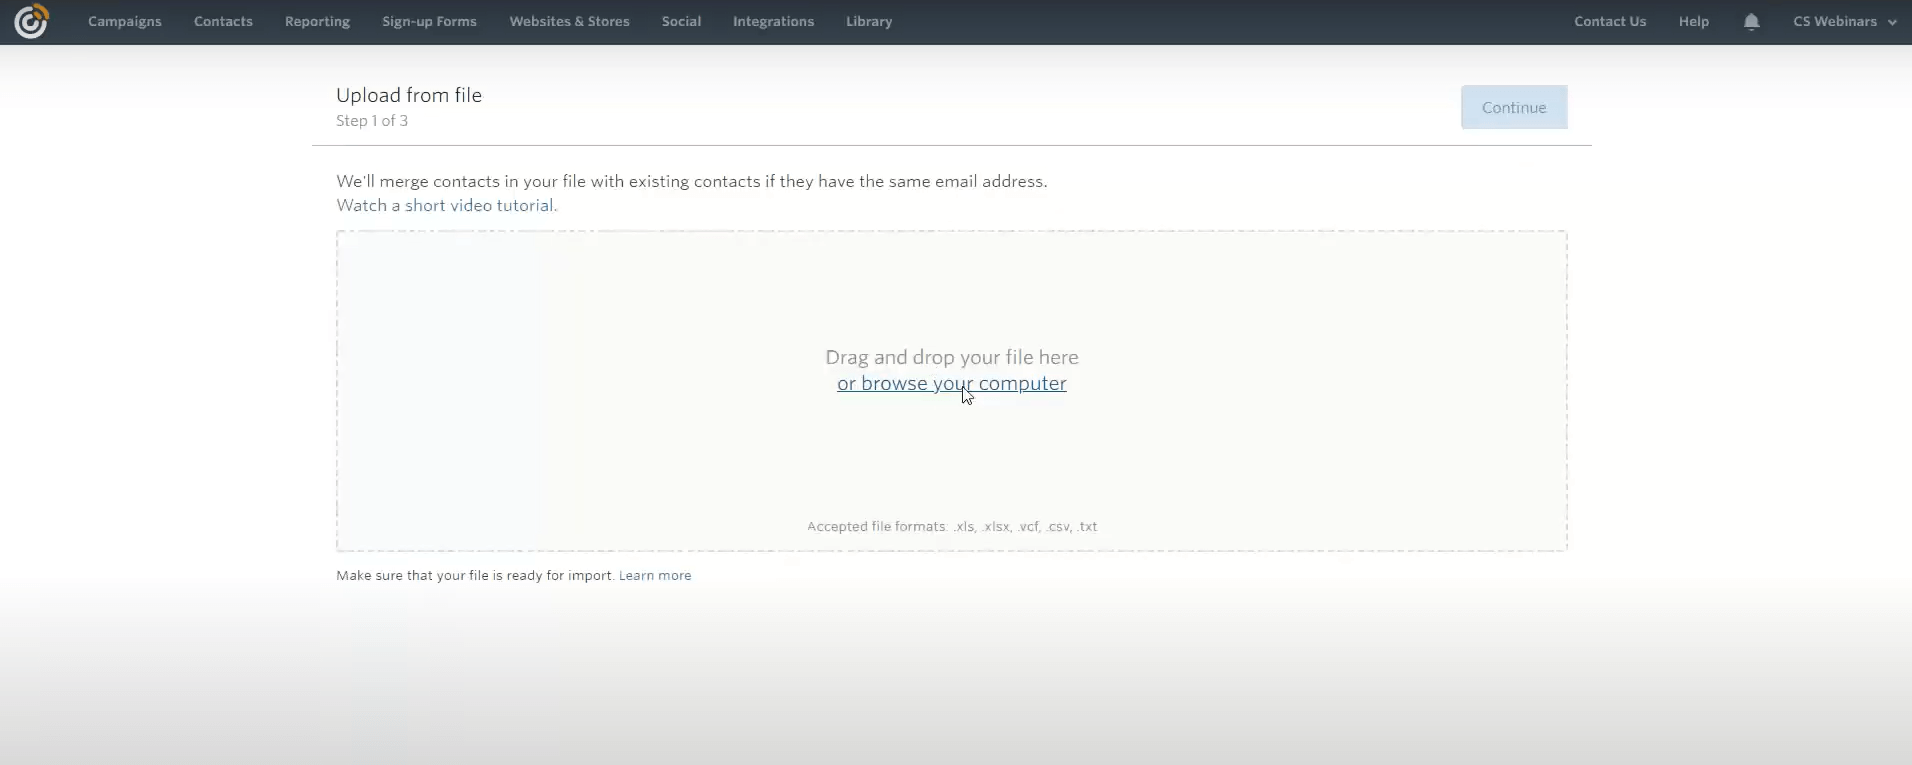Open the Reporting tab
This screenshot has height=765, width=1912.
pyautogui.click(x=317, y=22)
